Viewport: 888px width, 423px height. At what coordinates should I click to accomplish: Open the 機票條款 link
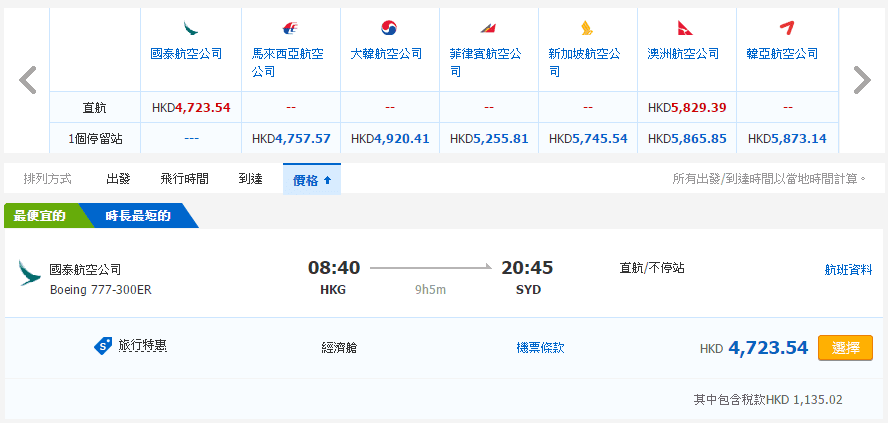click(x=540, y=348)
